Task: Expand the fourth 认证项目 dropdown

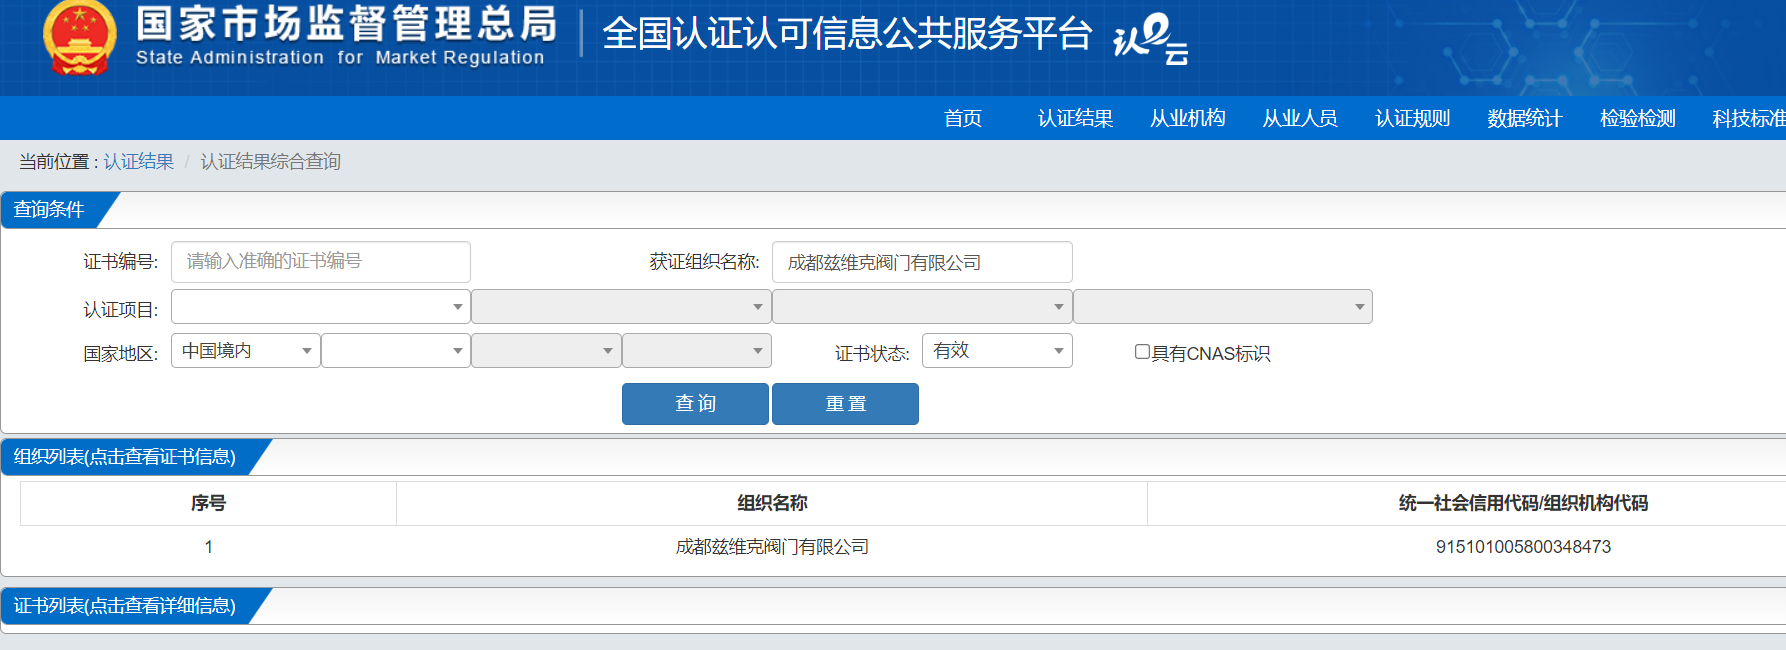Action: [x=1223, y=306]
